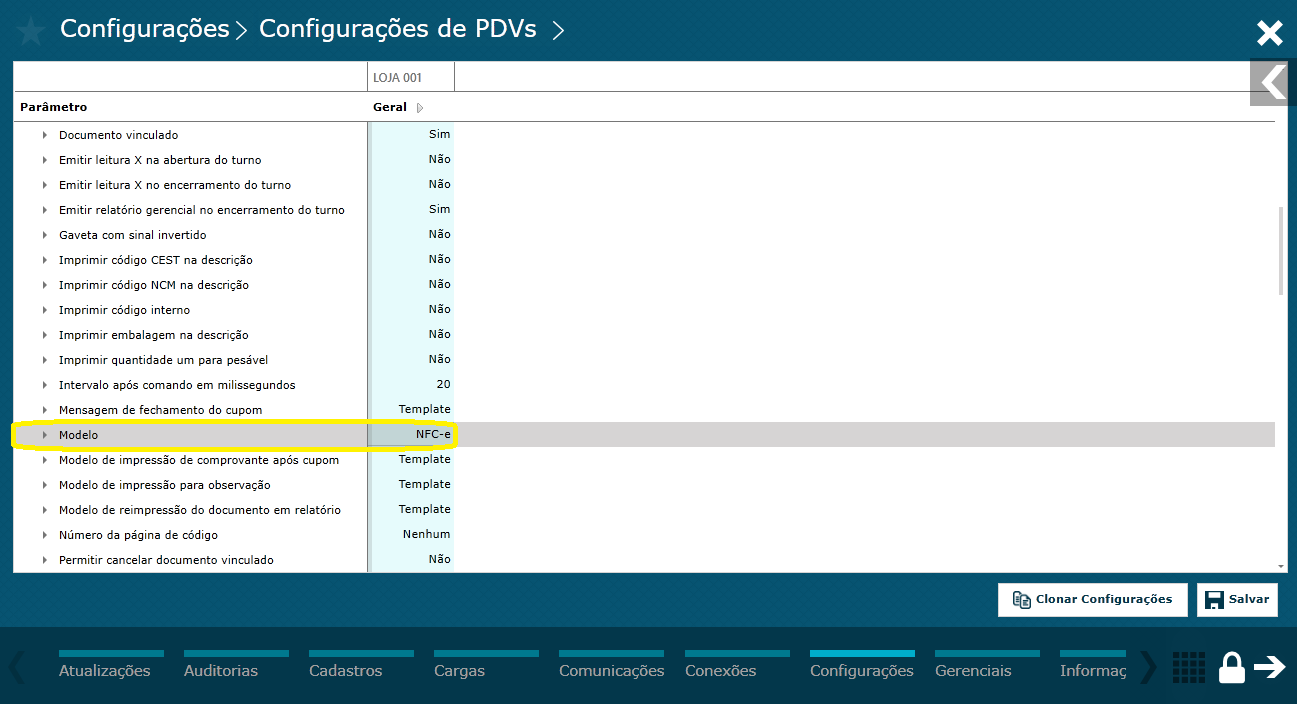Open the apps grid icon at bottom right

(x=1188, y=667)
